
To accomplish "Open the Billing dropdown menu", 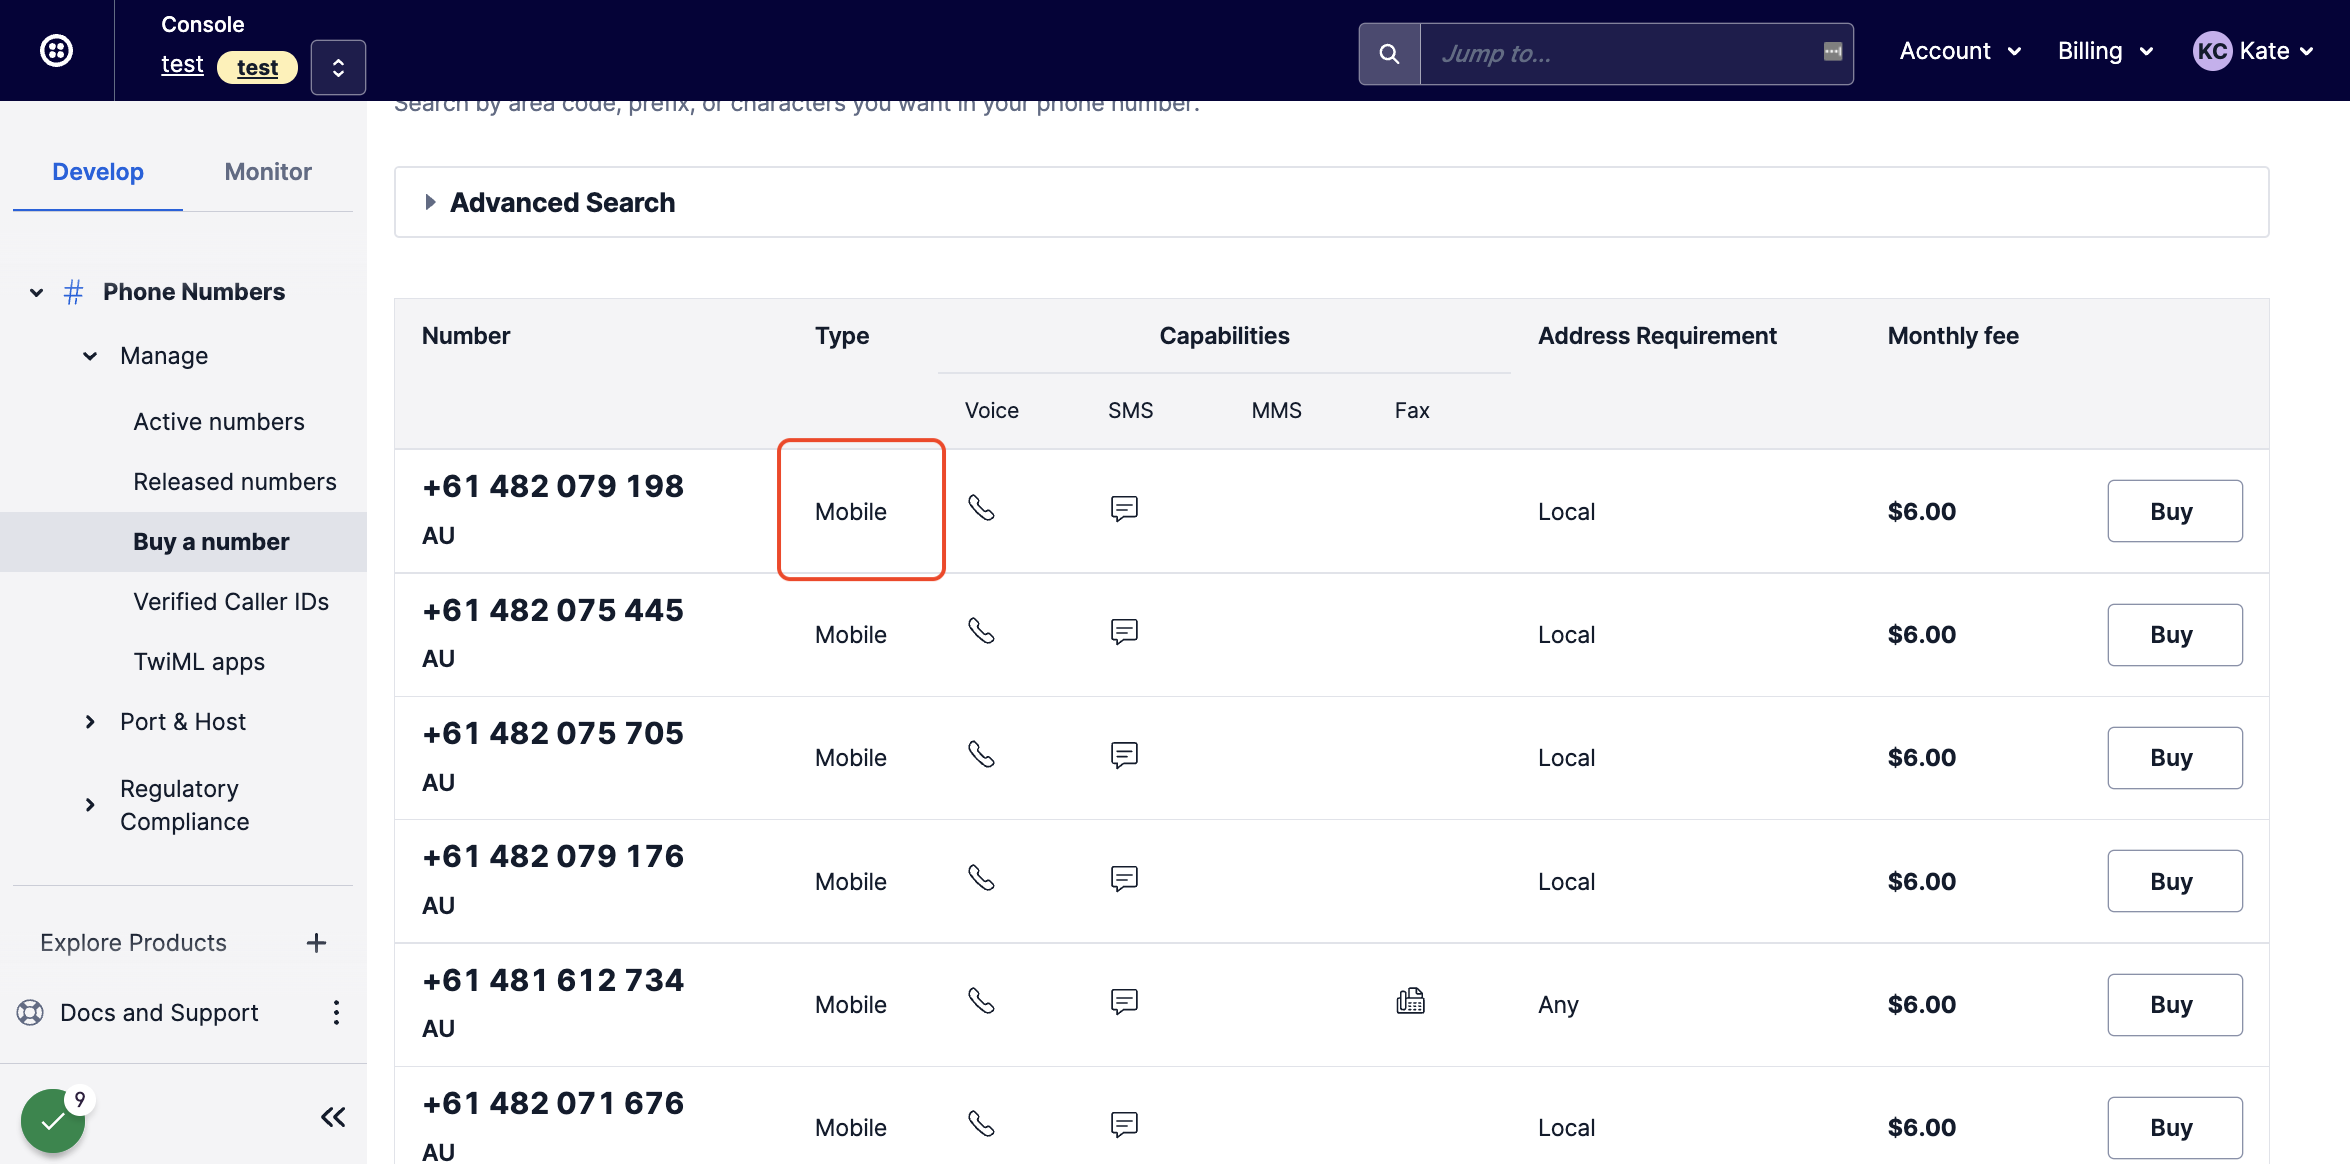I will [2104, 51].
